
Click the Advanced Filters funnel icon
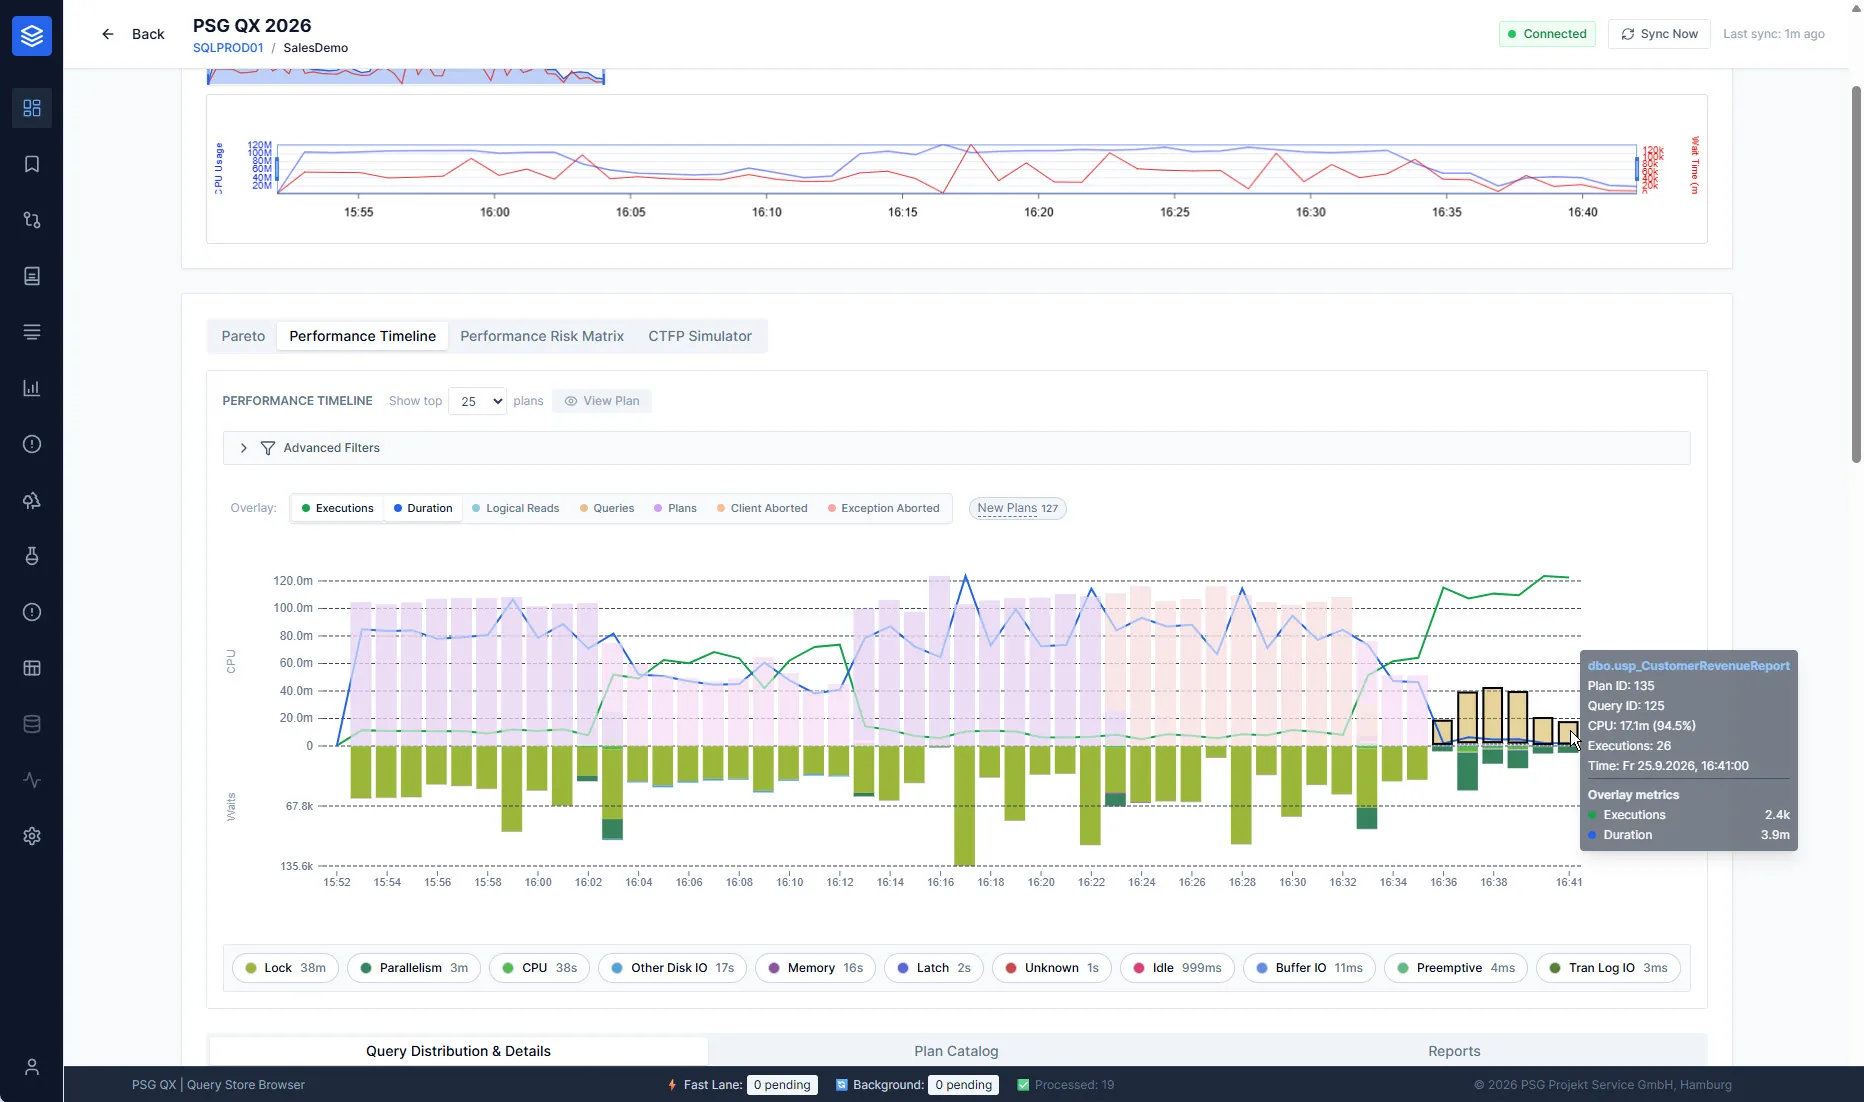pyautogui.click(x=267, y=448)
